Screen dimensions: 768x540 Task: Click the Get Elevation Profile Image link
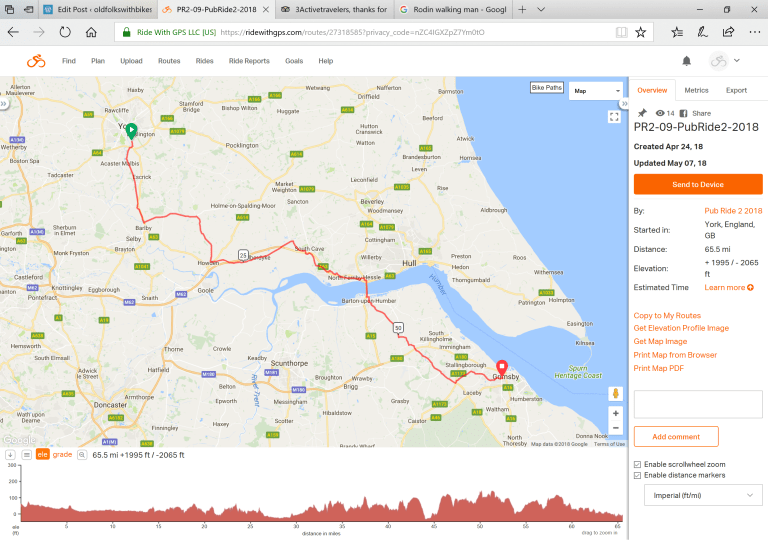681,328
